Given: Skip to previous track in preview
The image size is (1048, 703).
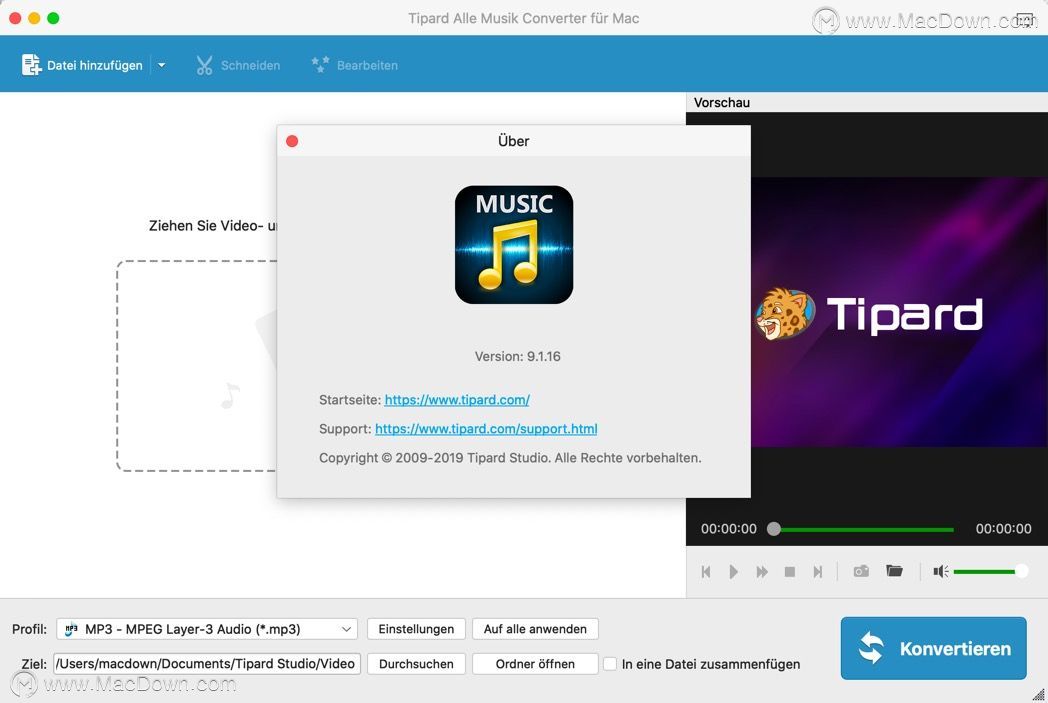Looking at the screenshot, I should [x=706, y=571].
